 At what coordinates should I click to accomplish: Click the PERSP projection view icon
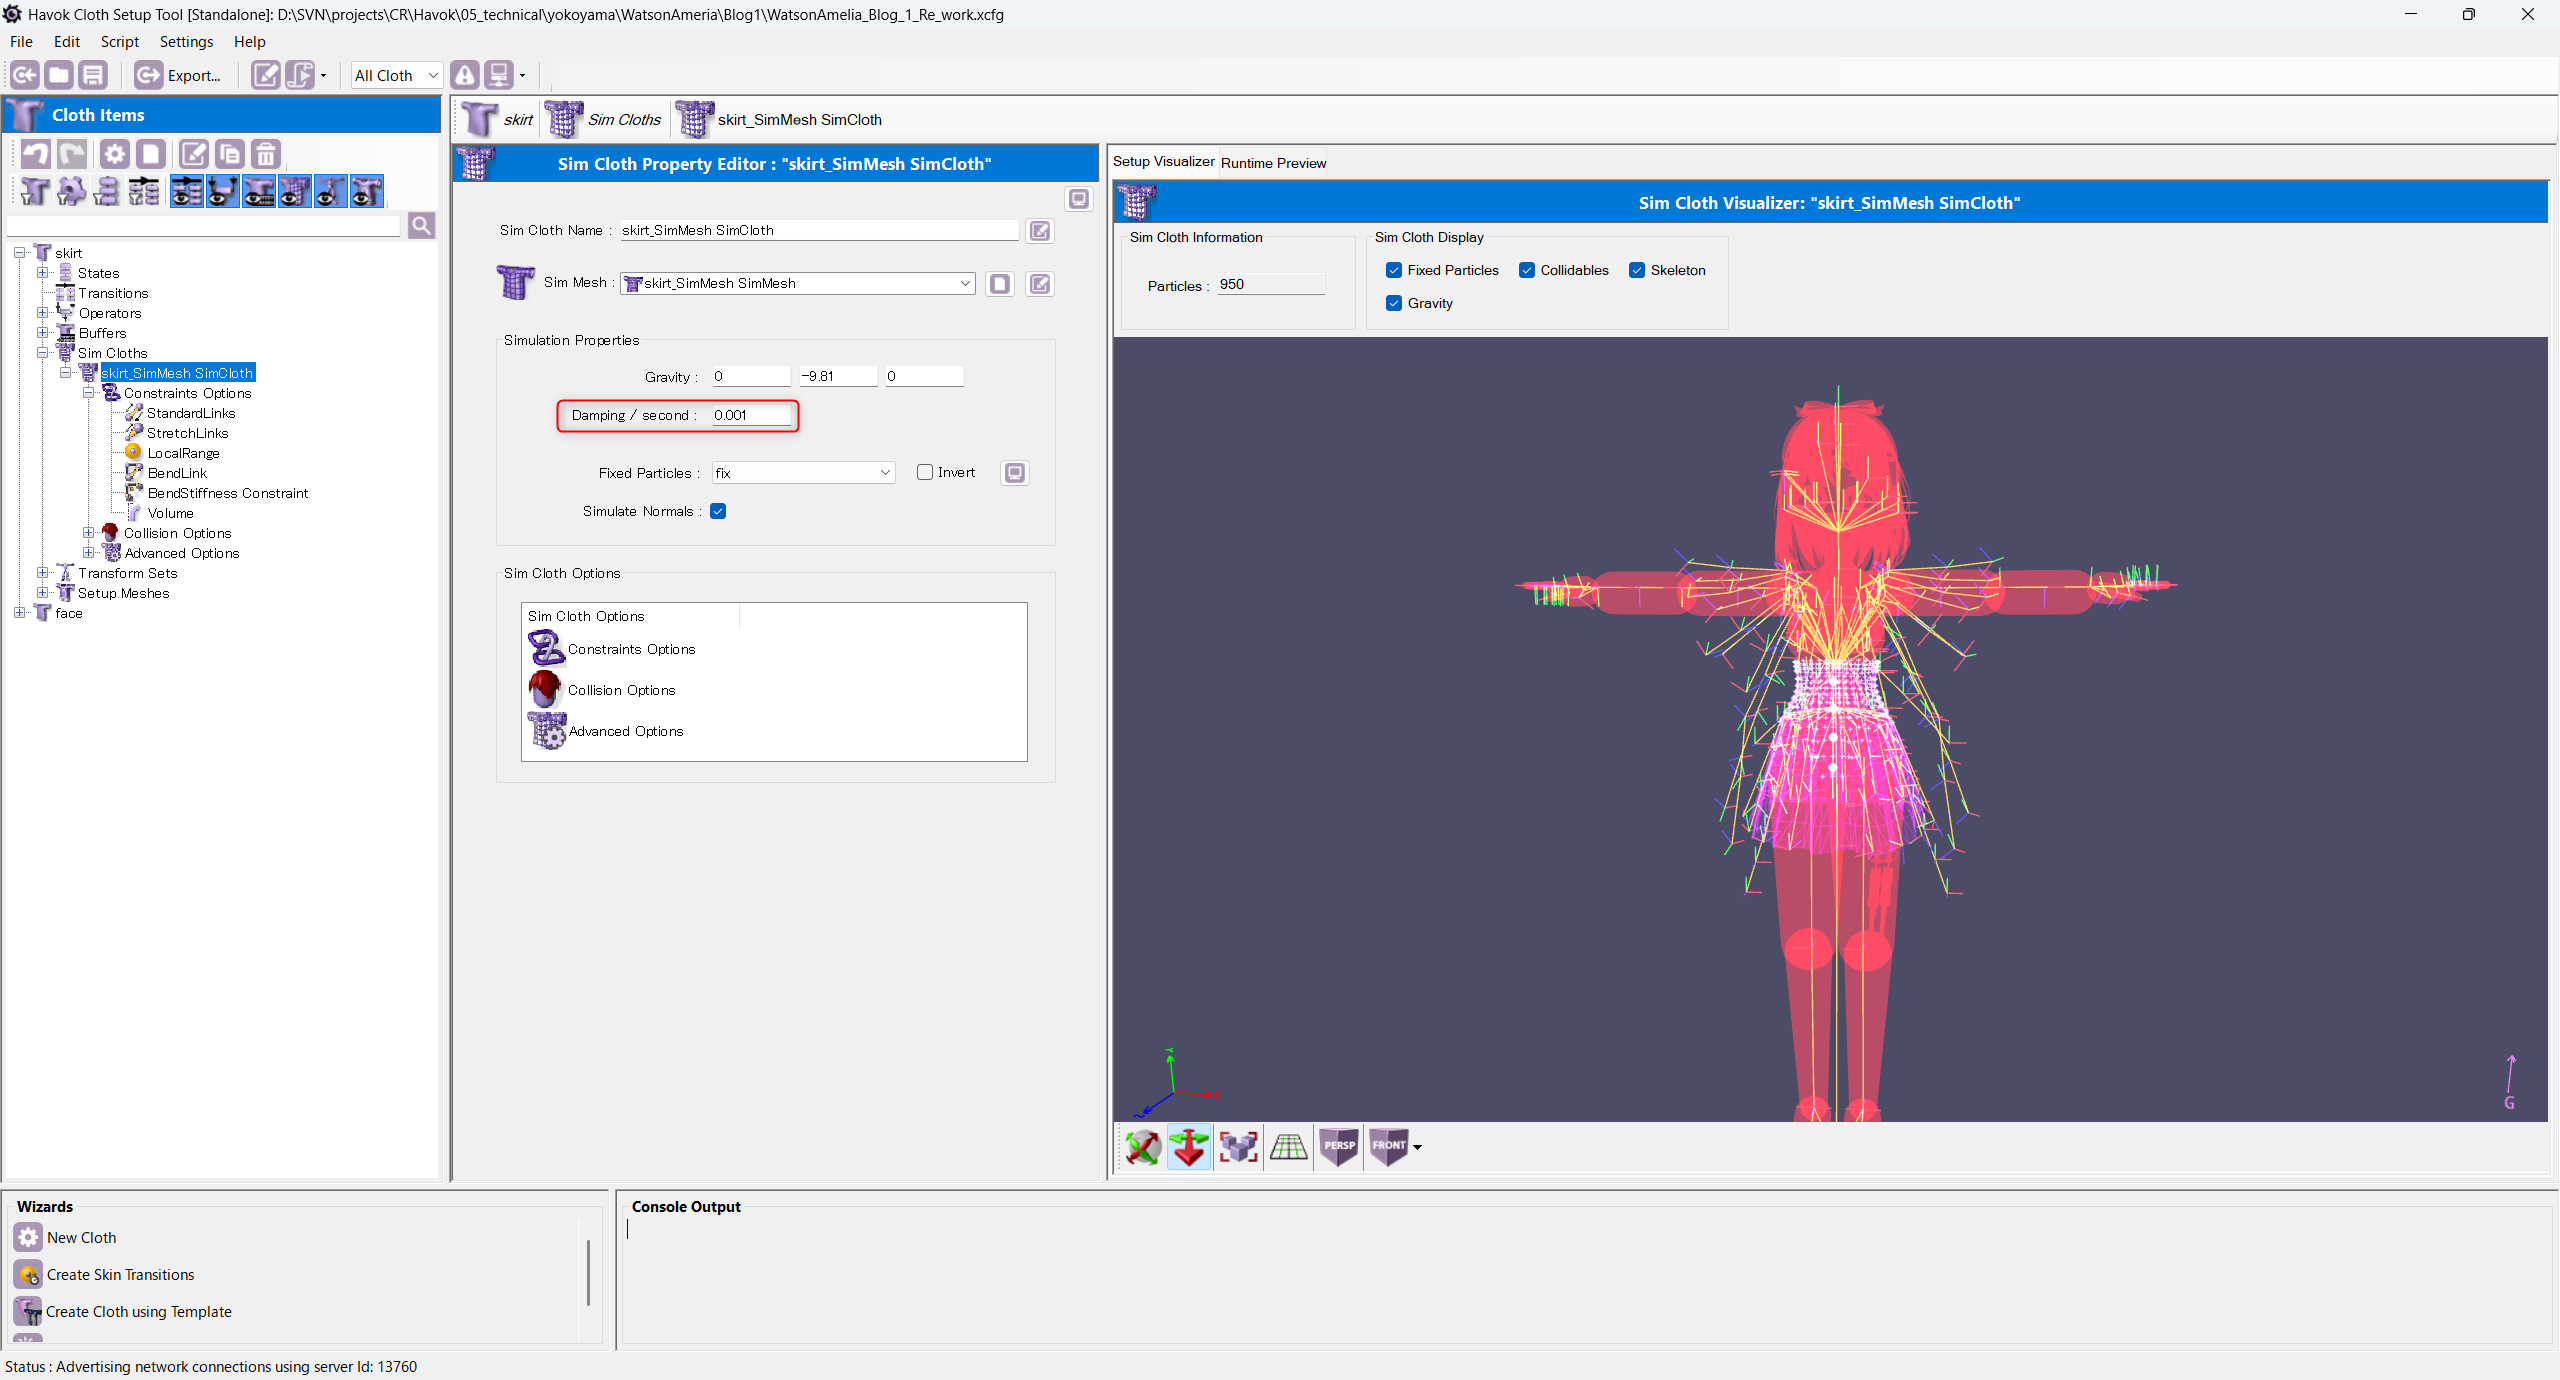click(x=1339, y=1147)
